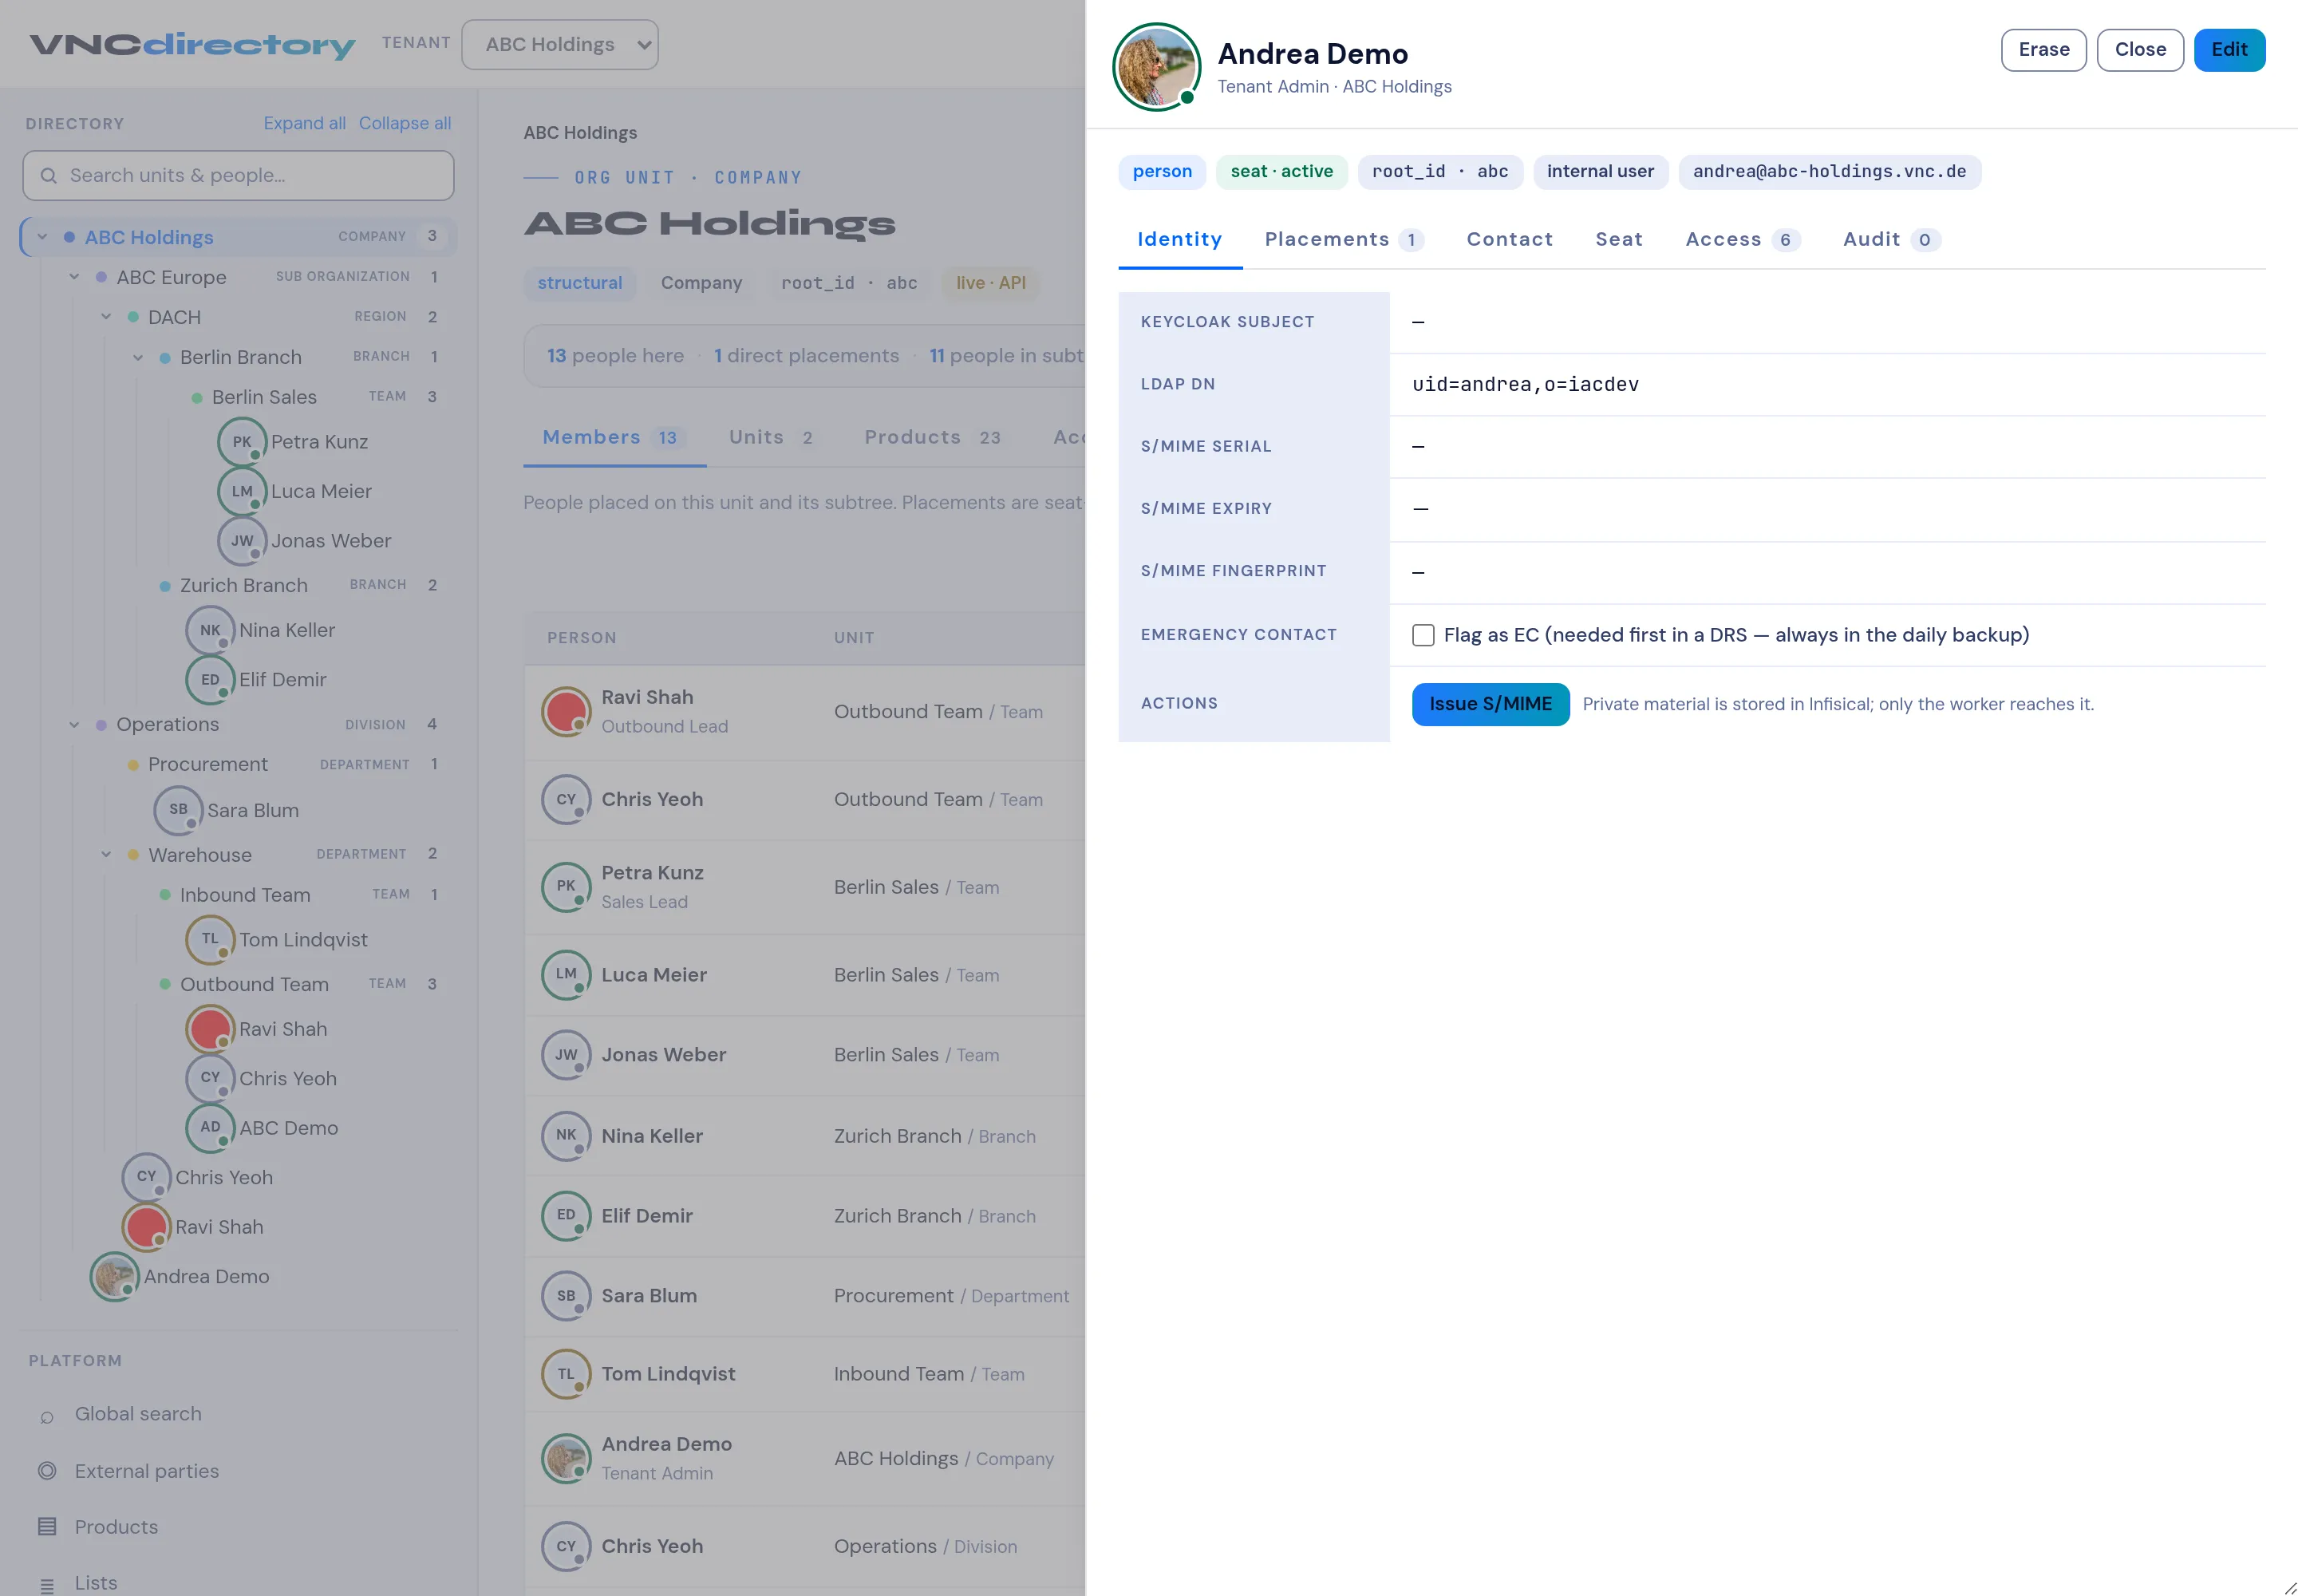The image size is (2298, 1596).
Task: Open the Placements tab
Action: pos(1344,240)
